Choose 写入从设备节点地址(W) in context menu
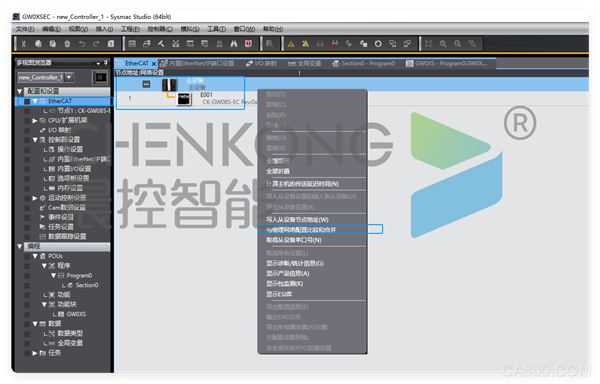Viewport: 600px width, 384px height. pyautogui.click(x=312, y=220)
